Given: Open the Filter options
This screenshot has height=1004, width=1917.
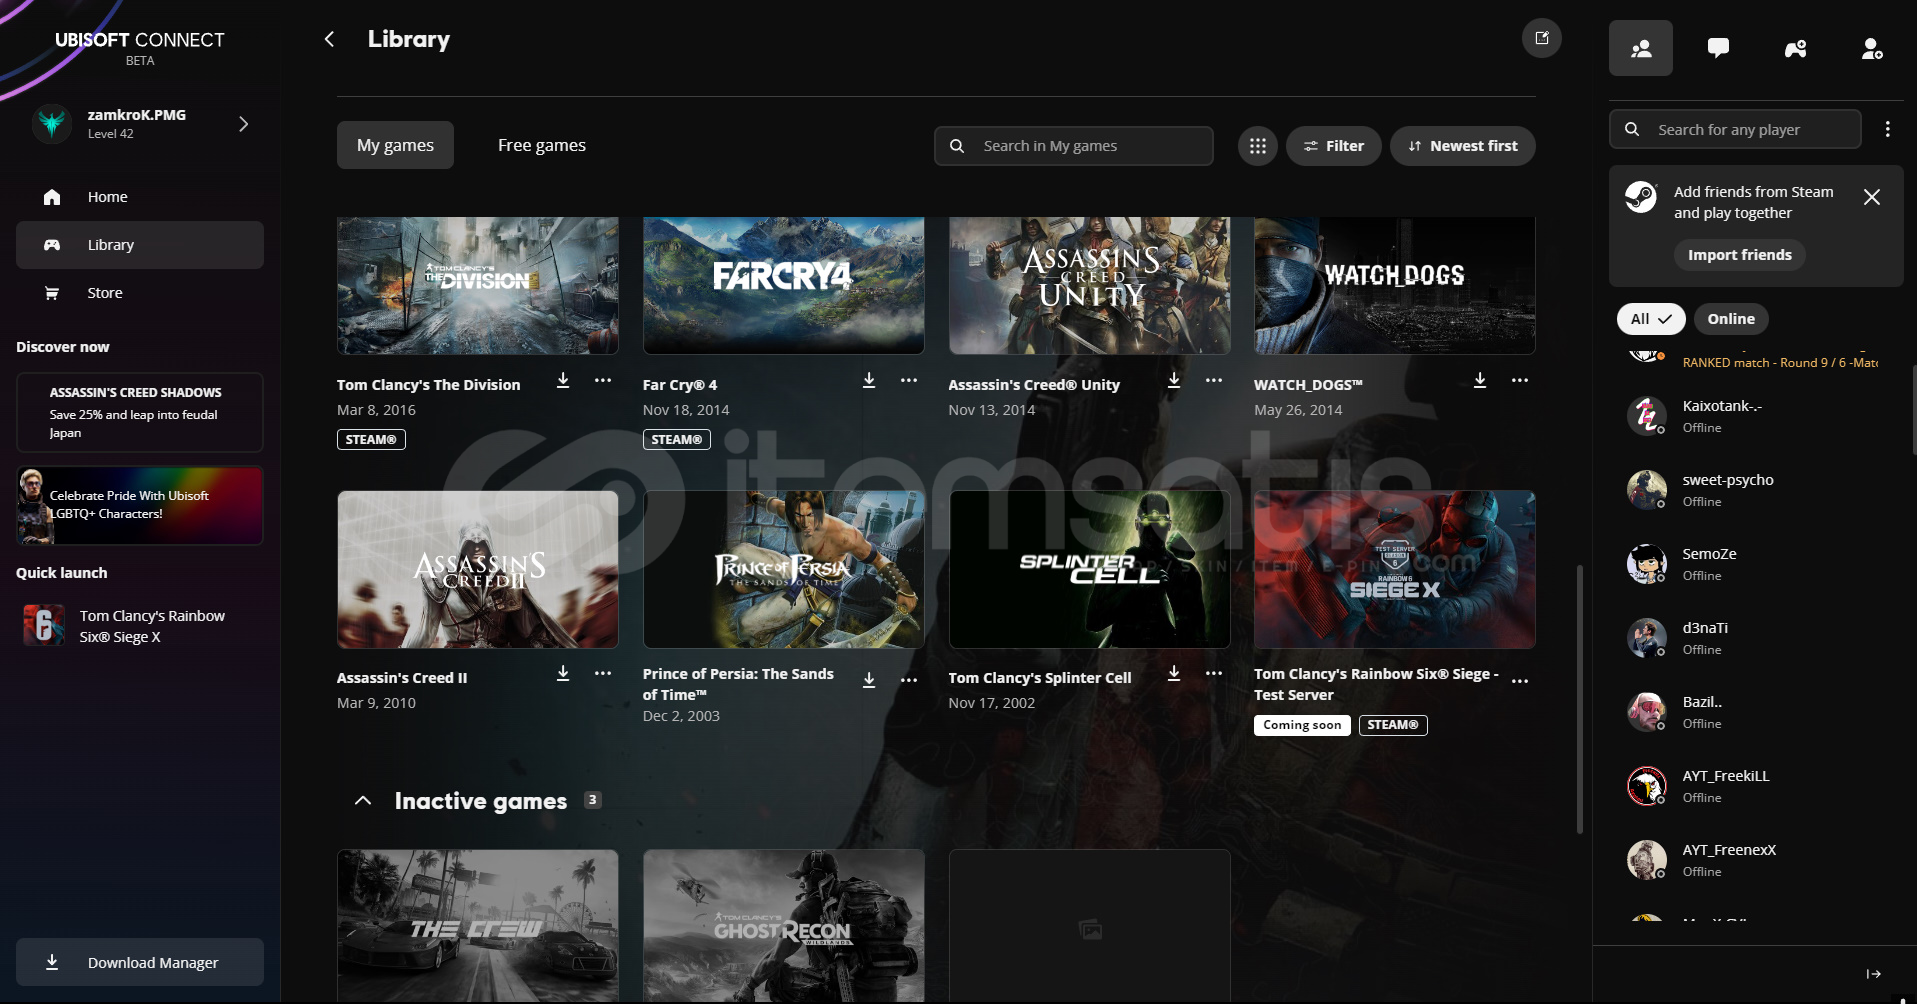Looking at the screenshot, I should 1334,146.
